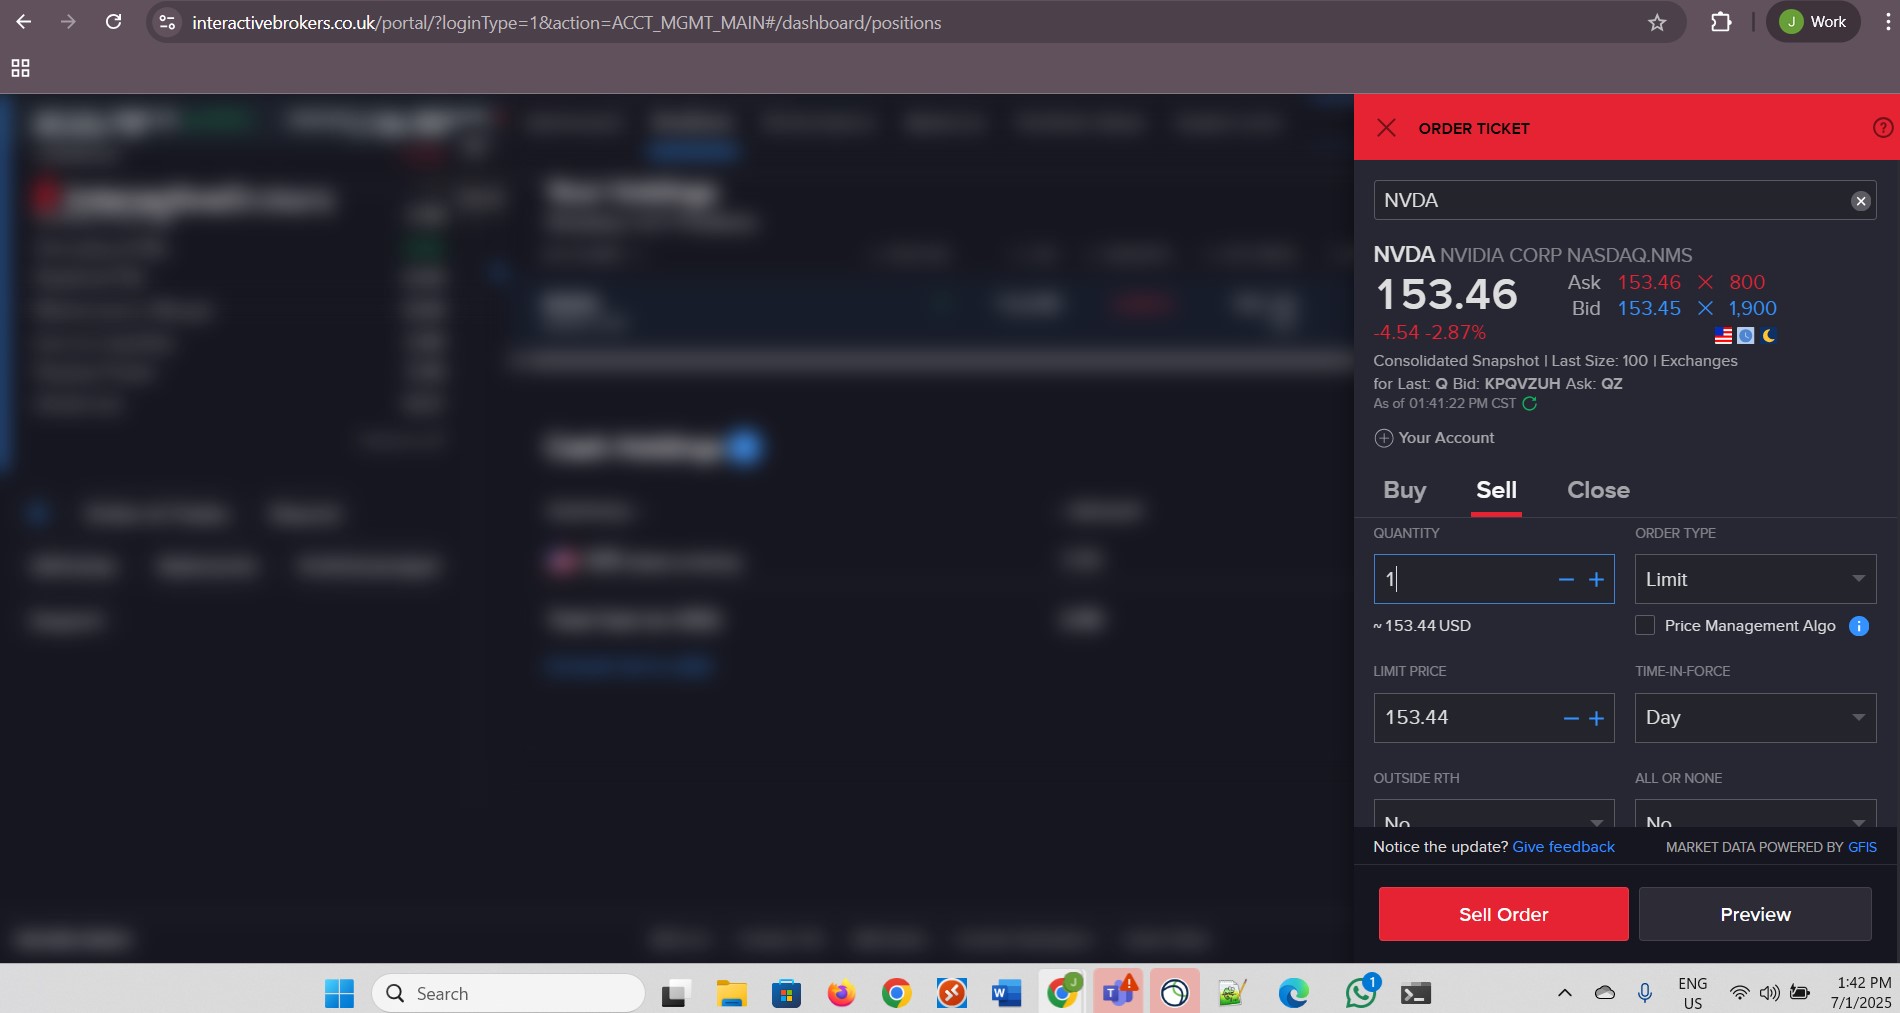Submit the Sell Order button
The width and height of the screenshot is (1900, 1013).
click(1503, 914)
